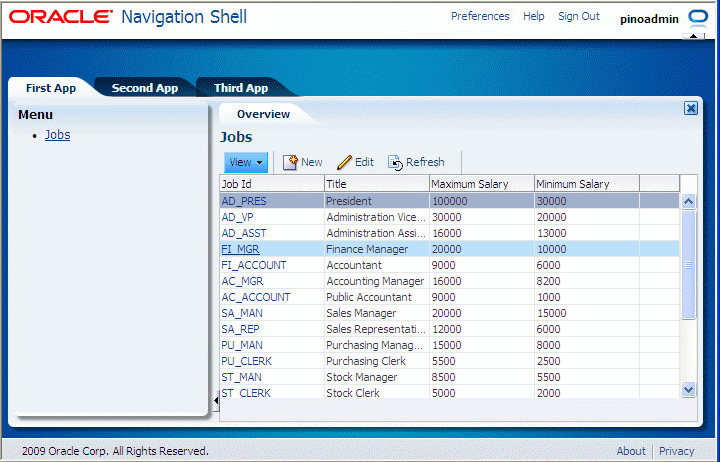Sort by the Job Id column header
The height and width of the screenshot is (462, 720).
pyautogui.click(x=272, y=184)
